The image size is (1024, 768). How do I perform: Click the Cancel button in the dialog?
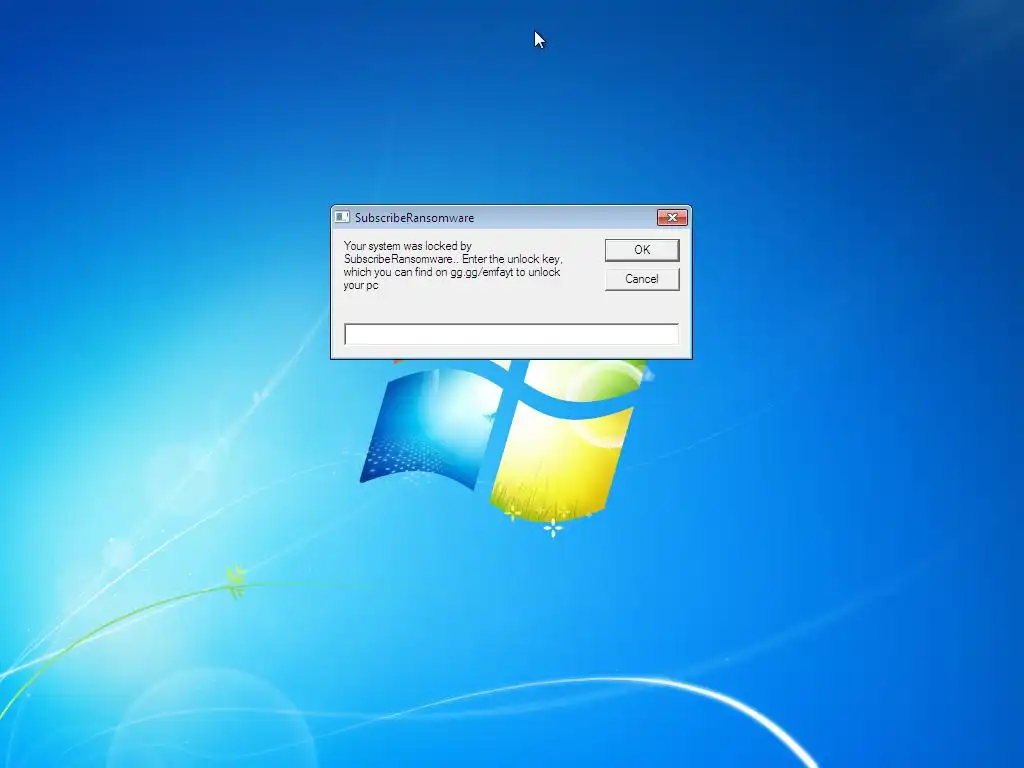pos(642,279)
